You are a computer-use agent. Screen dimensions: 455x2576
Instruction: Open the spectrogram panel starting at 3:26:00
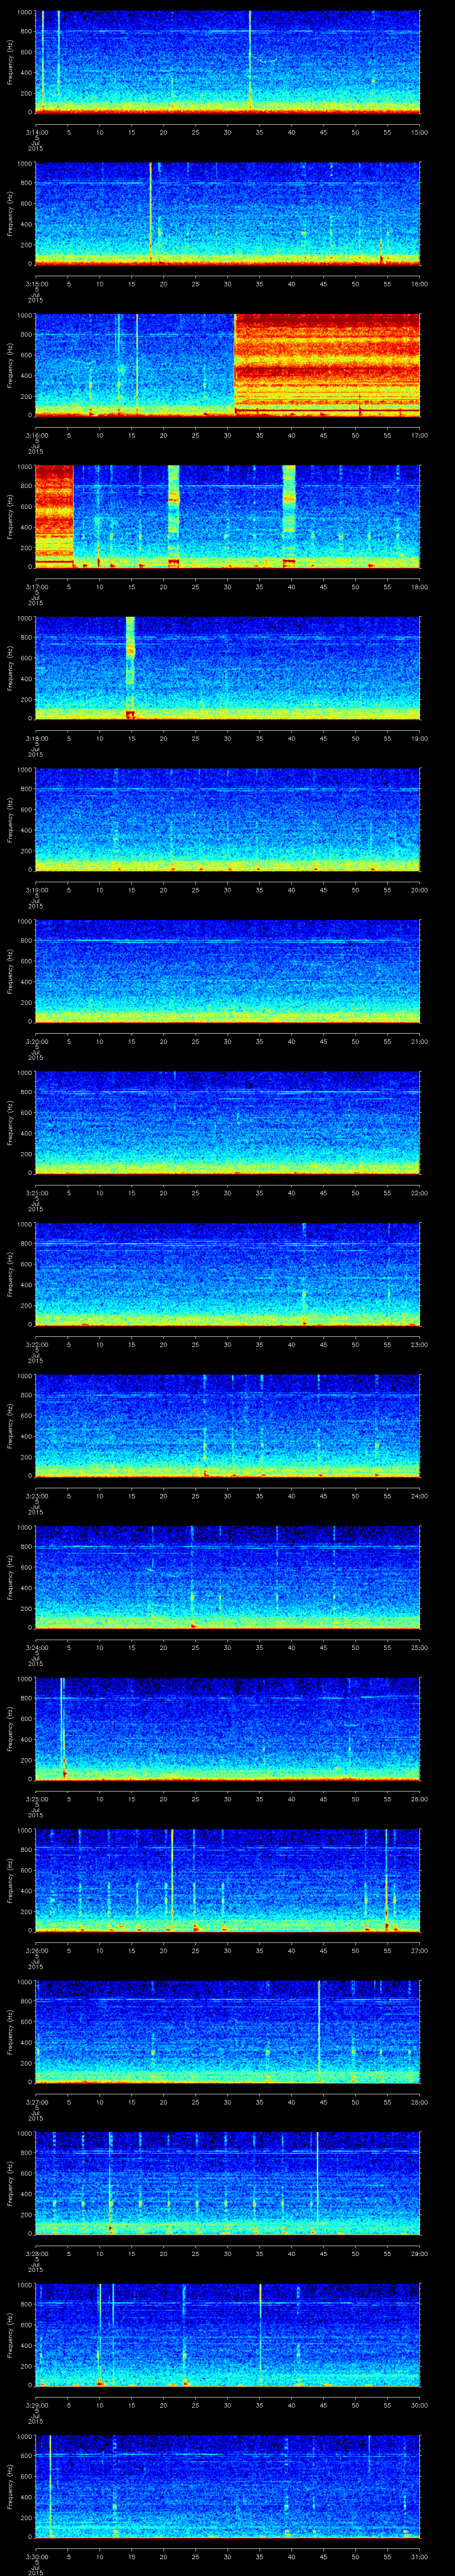pos(227,1880)
